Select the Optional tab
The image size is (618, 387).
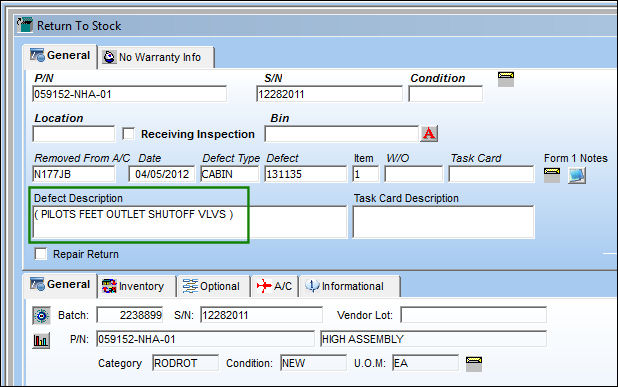click(x=213, y=286)
